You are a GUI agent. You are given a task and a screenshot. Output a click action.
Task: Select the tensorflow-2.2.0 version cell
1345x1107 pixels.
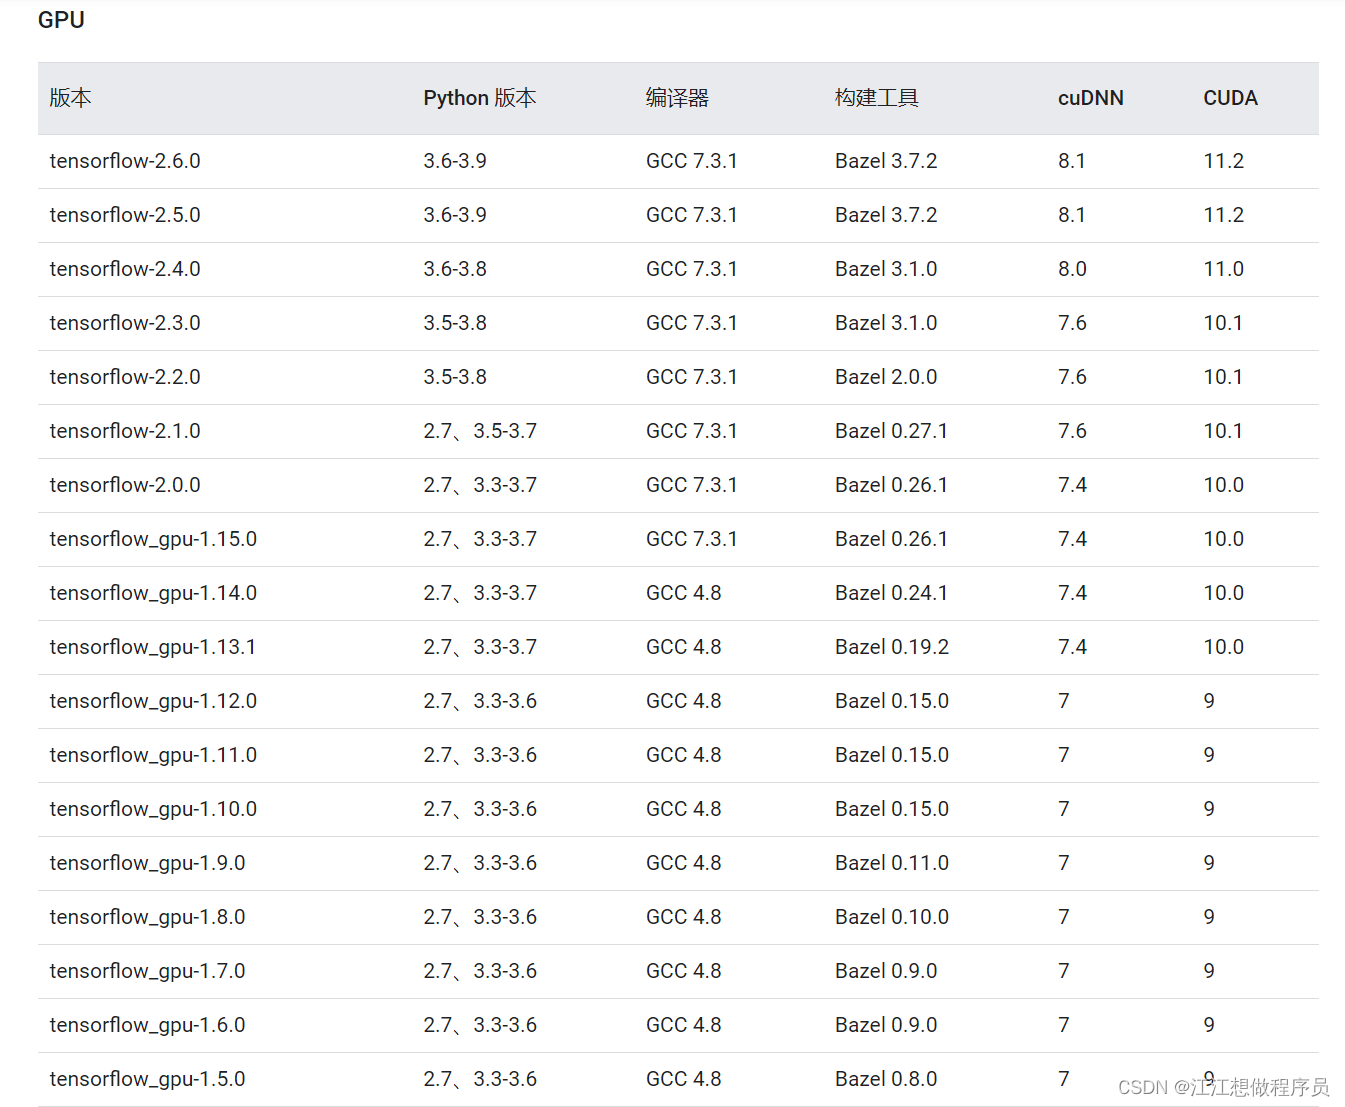click(125, 377)
